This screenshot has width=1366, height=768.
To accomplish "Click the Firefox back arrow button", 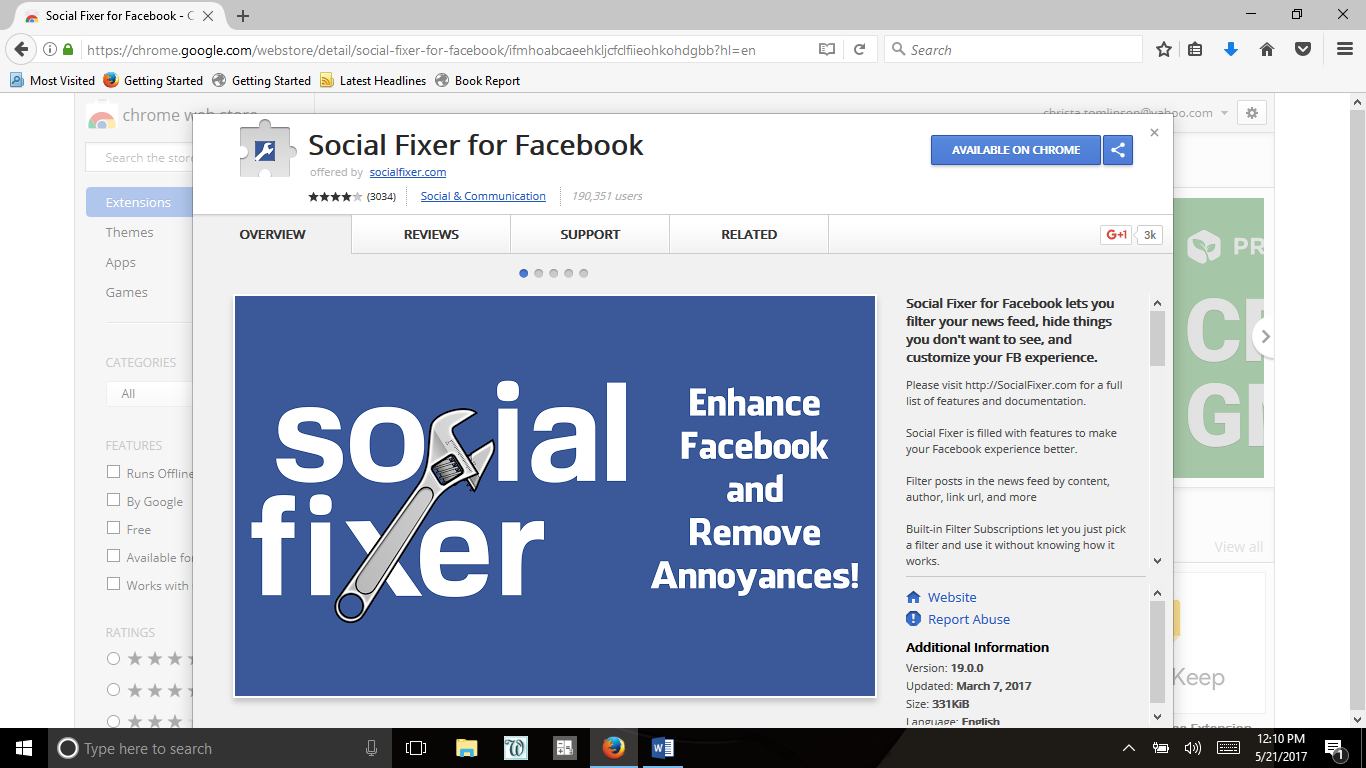I will point(22,49).
